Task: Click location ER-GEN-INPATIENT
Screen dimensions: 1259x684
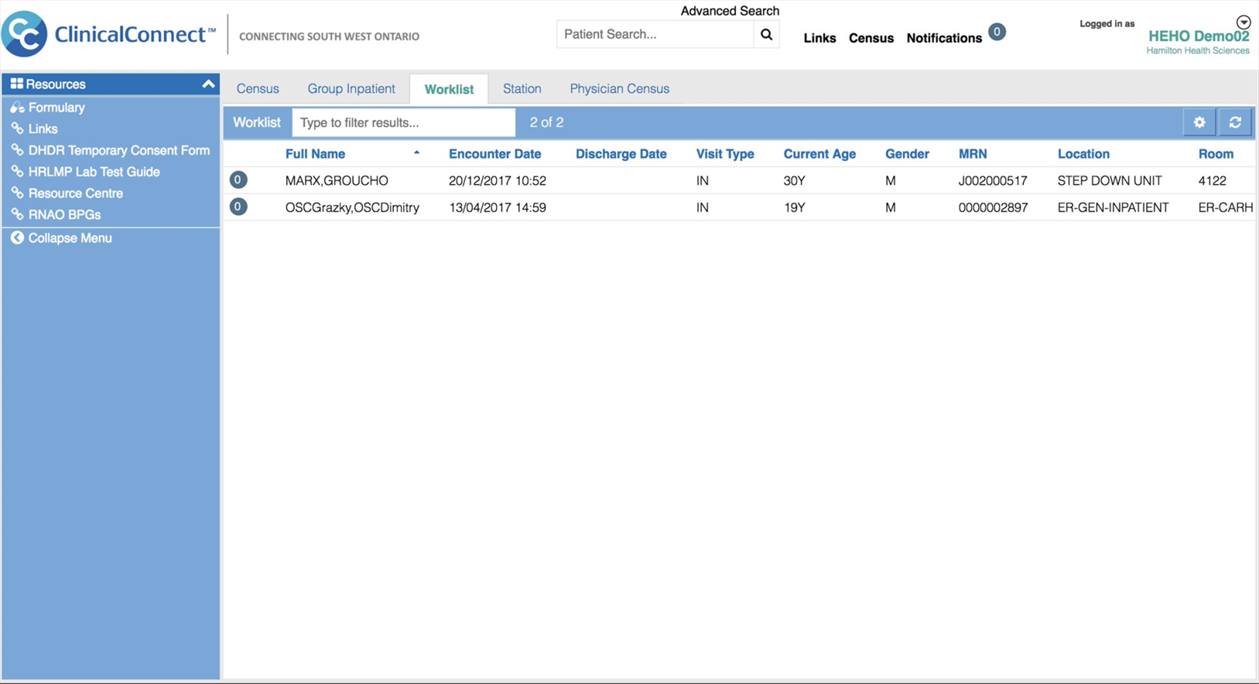Action: 1113,208
